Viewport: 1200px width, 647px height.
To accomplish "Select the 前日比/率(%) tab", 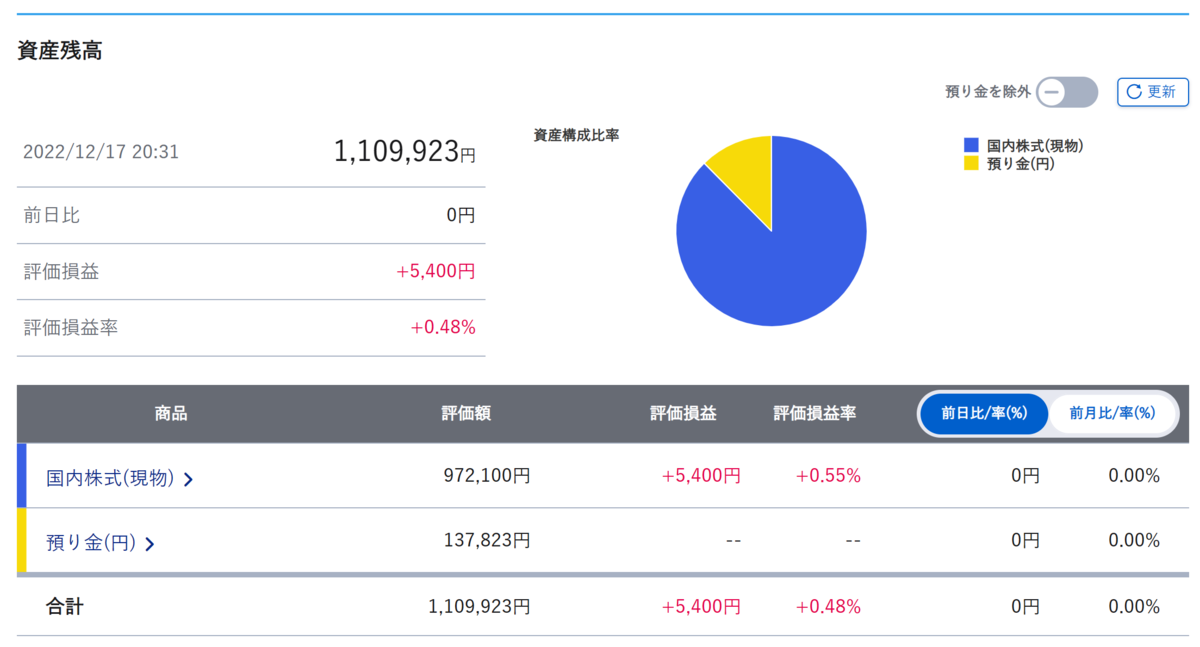I will coord(984,413).
